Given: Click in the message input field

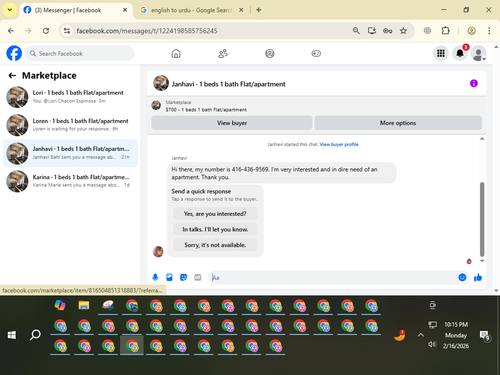Looking at the screenshot, I should tap(333, 277).
